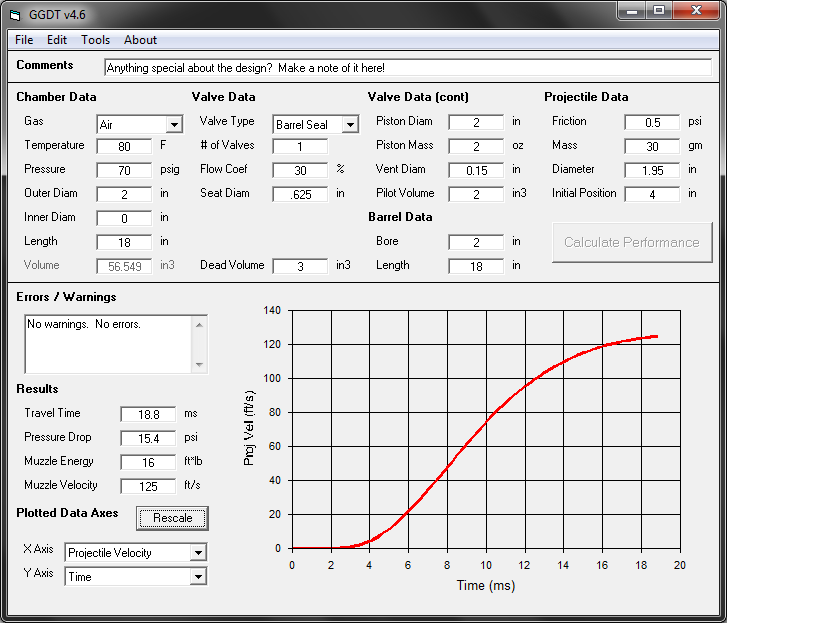Select the projectile Mass field

click(652, 146)
